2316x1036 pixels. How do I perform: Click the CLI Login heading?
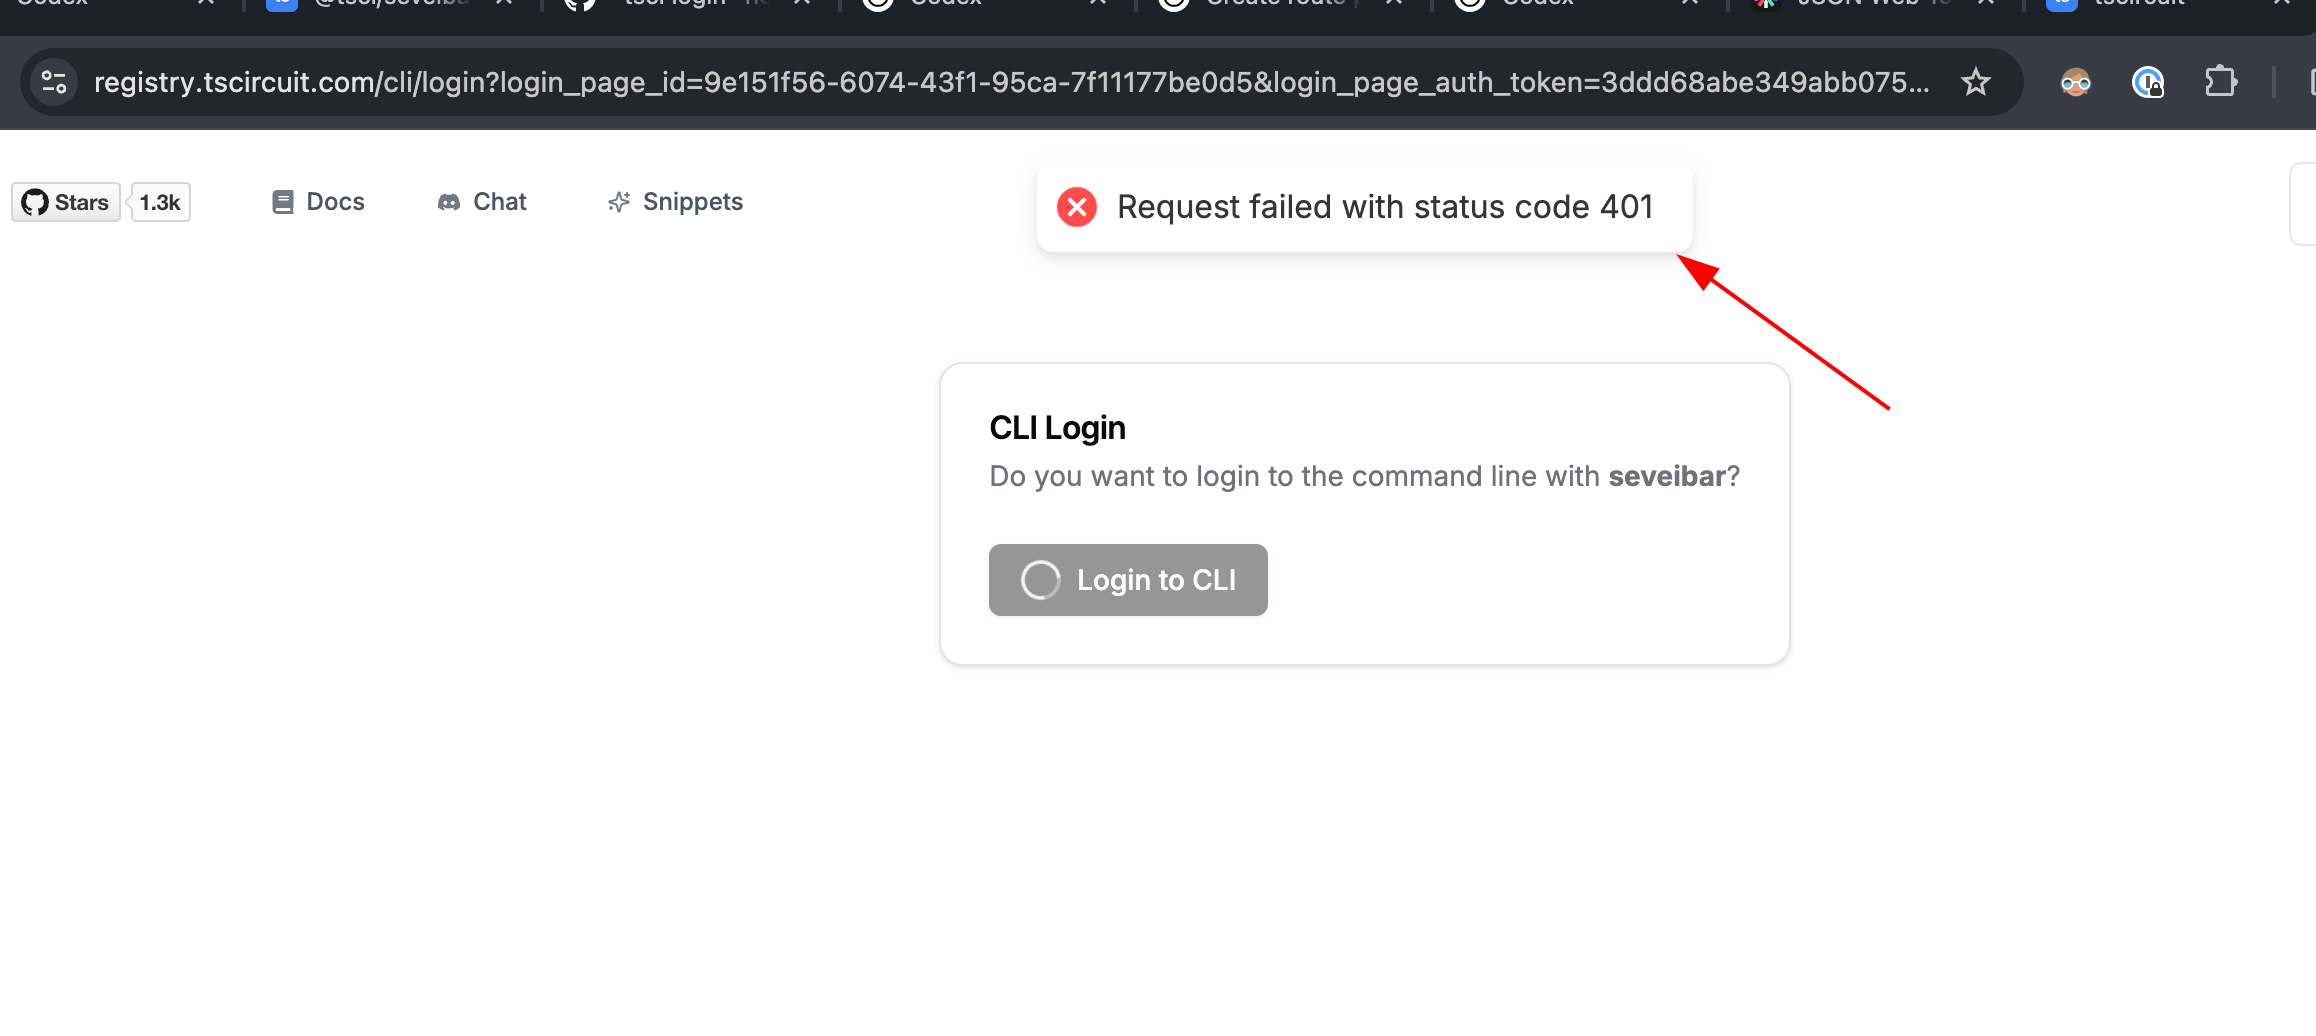1057,428
